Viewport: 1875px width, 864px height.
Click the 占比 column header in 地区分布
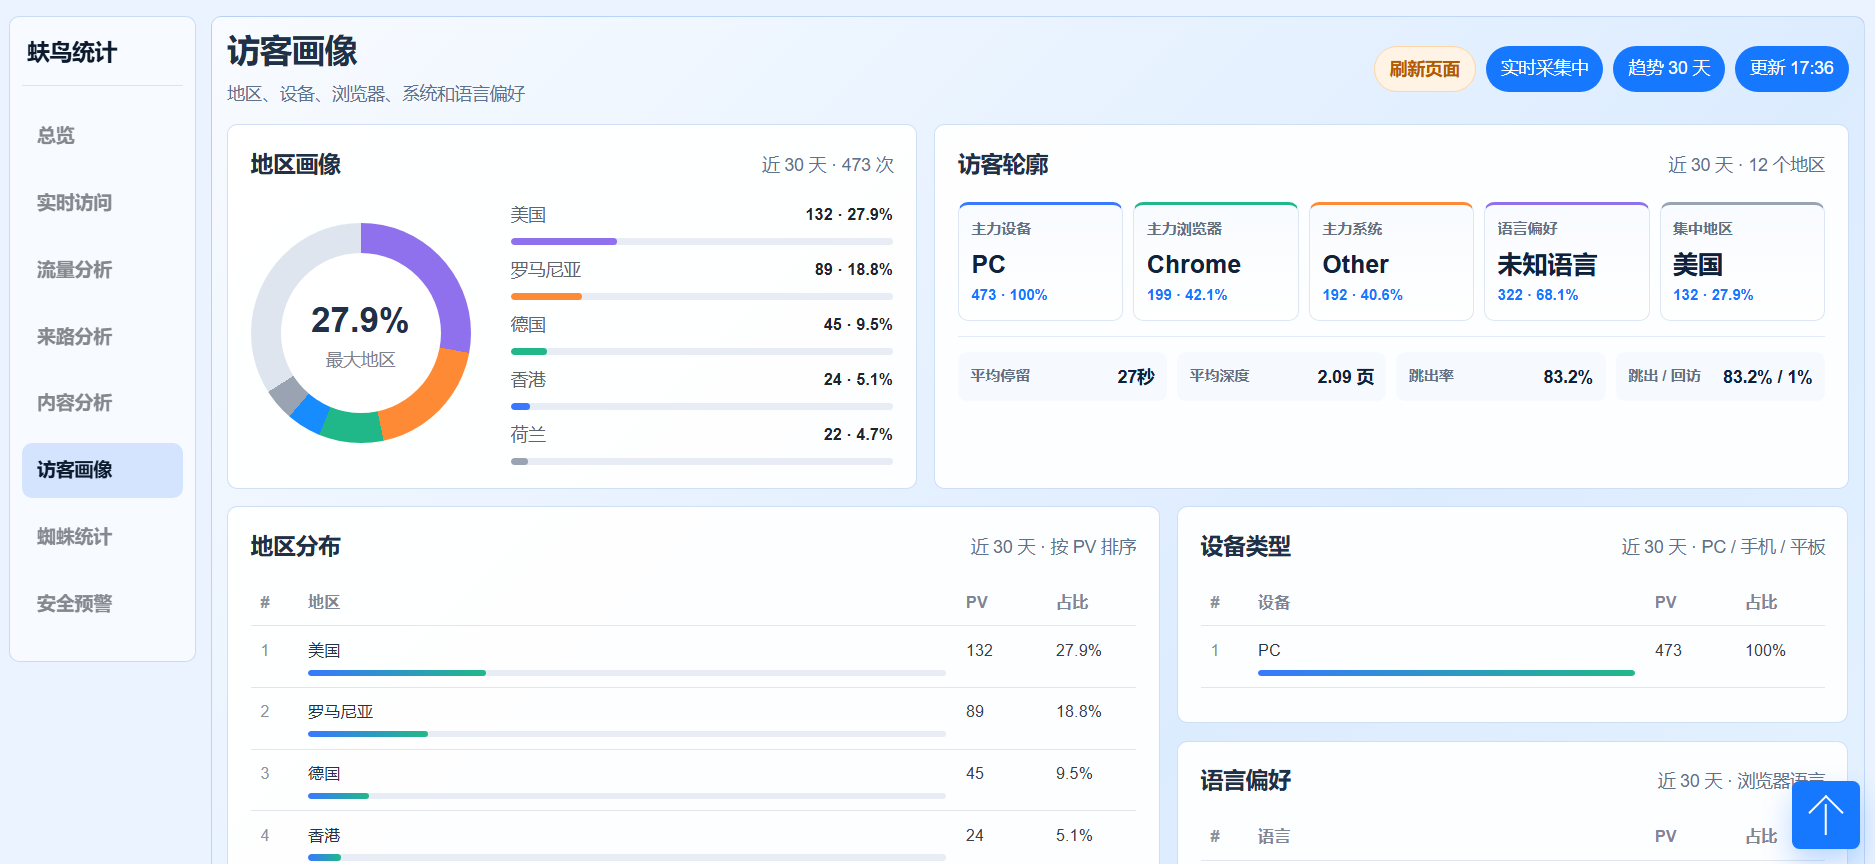[1072, 602]
